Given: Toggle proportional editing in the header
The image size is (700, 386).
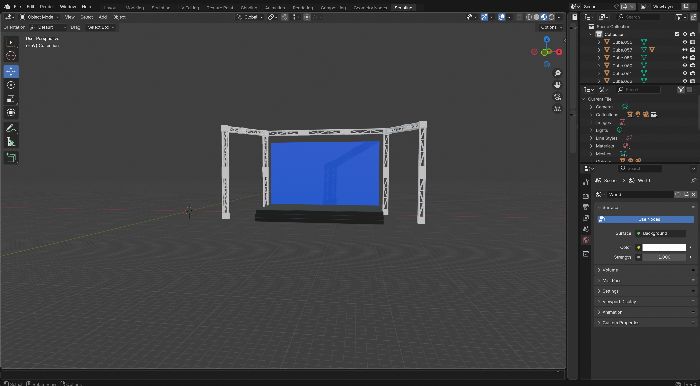Looking at the screenshot, I should (307, 17).
